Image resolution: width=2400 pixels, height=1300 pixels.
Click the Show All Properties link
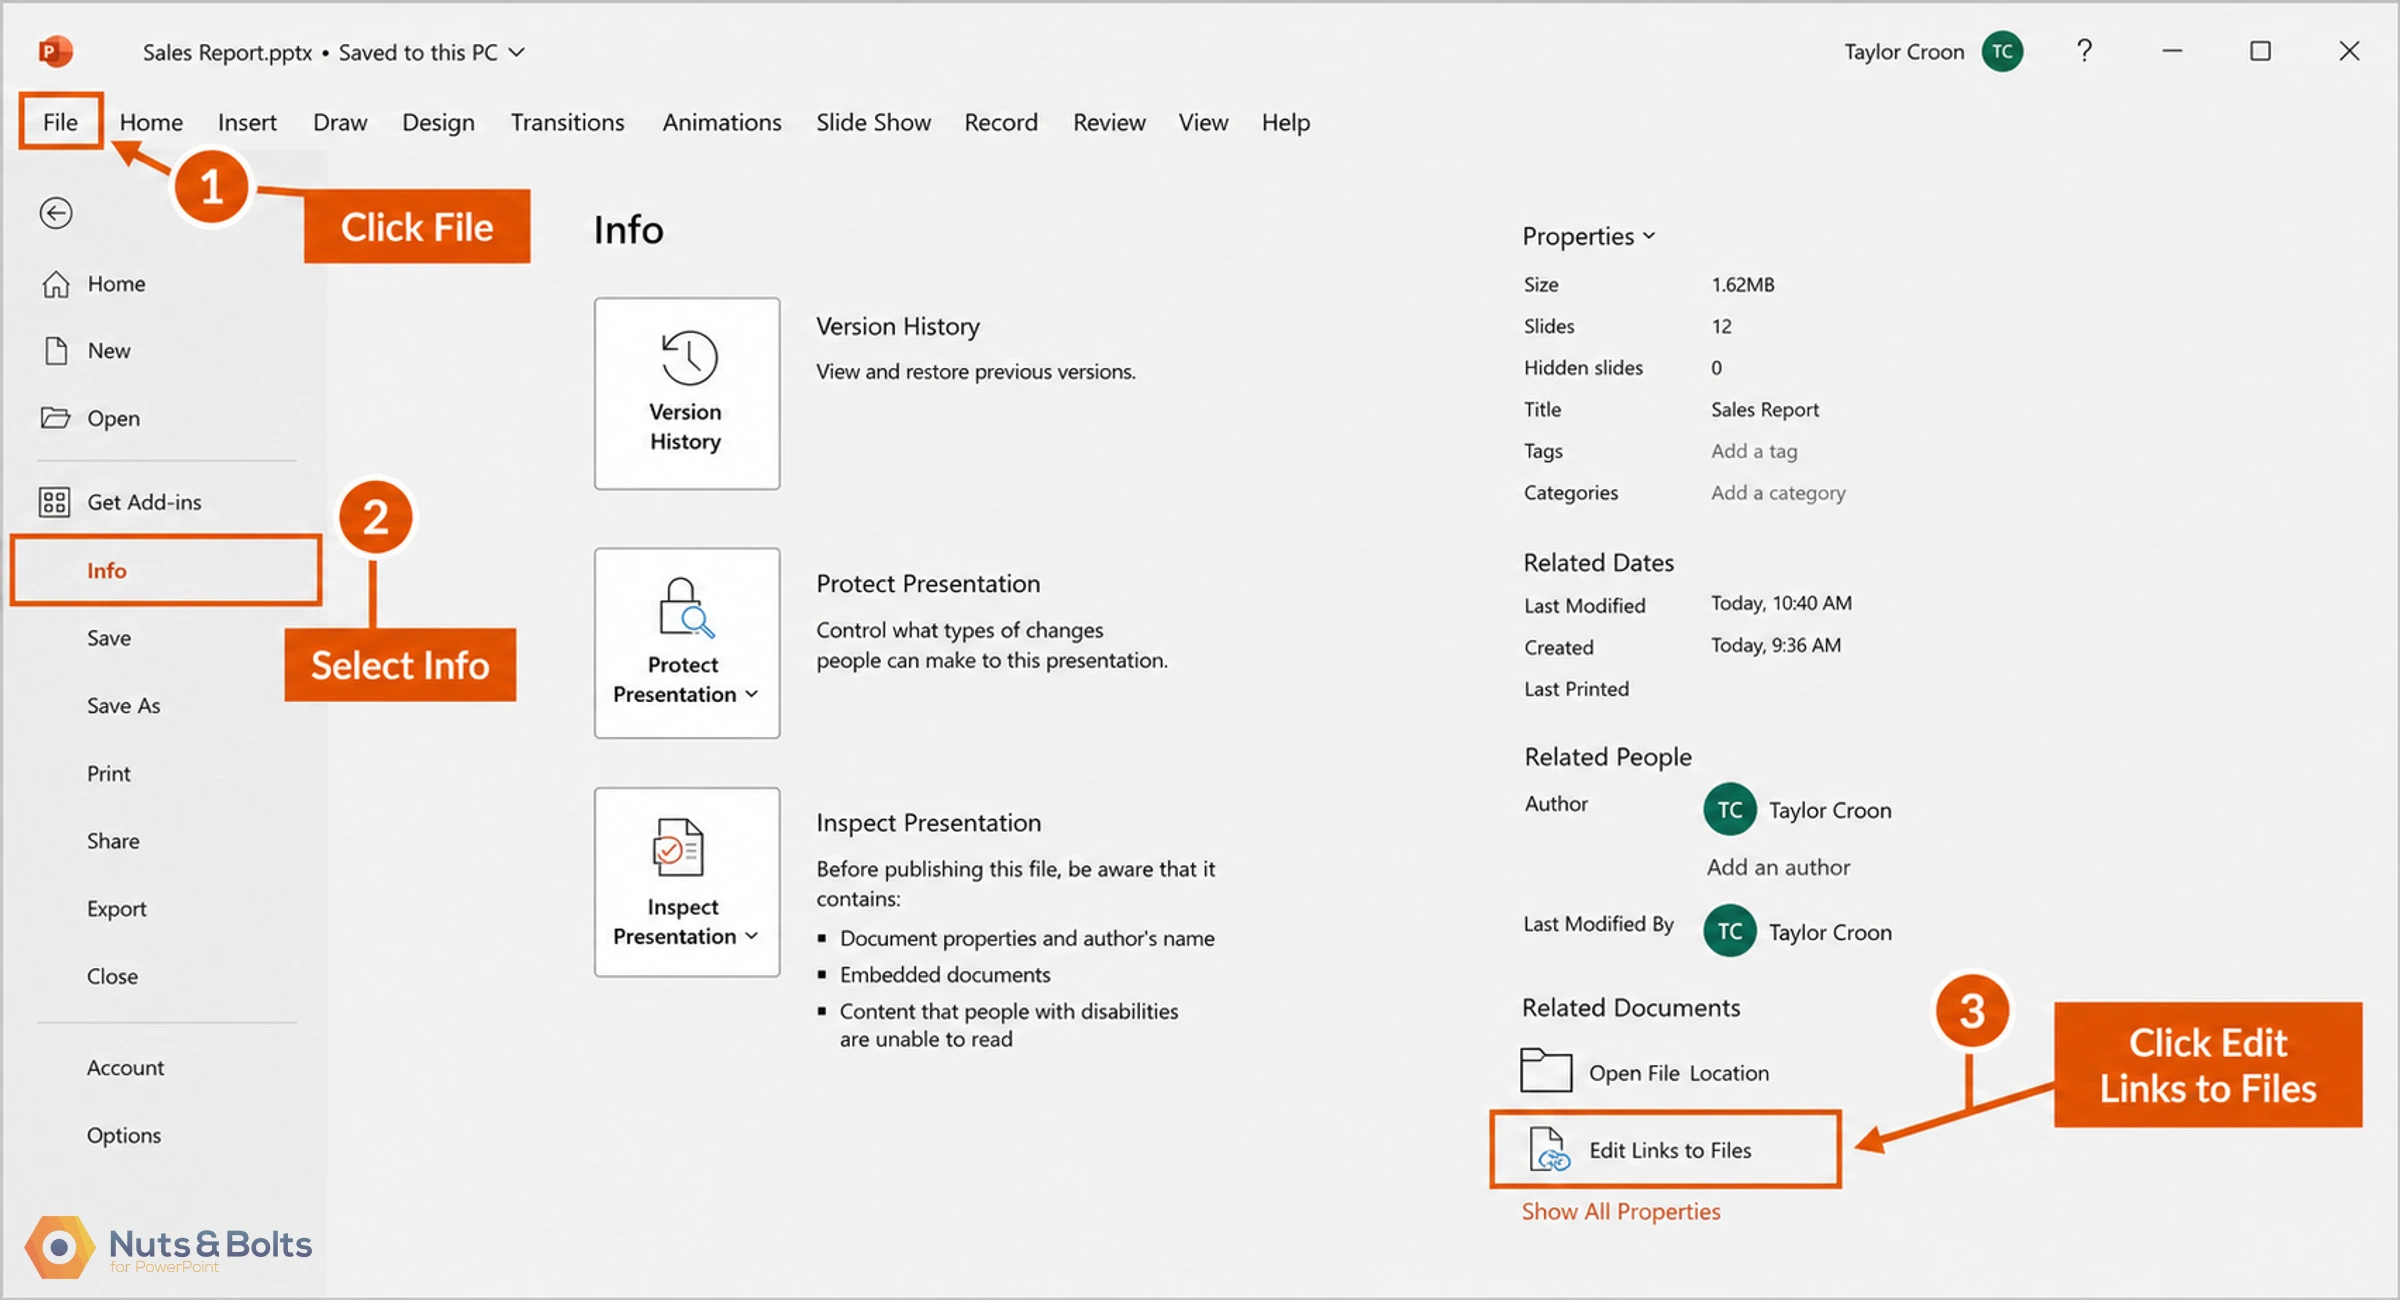click(x=1621, y=1211)
